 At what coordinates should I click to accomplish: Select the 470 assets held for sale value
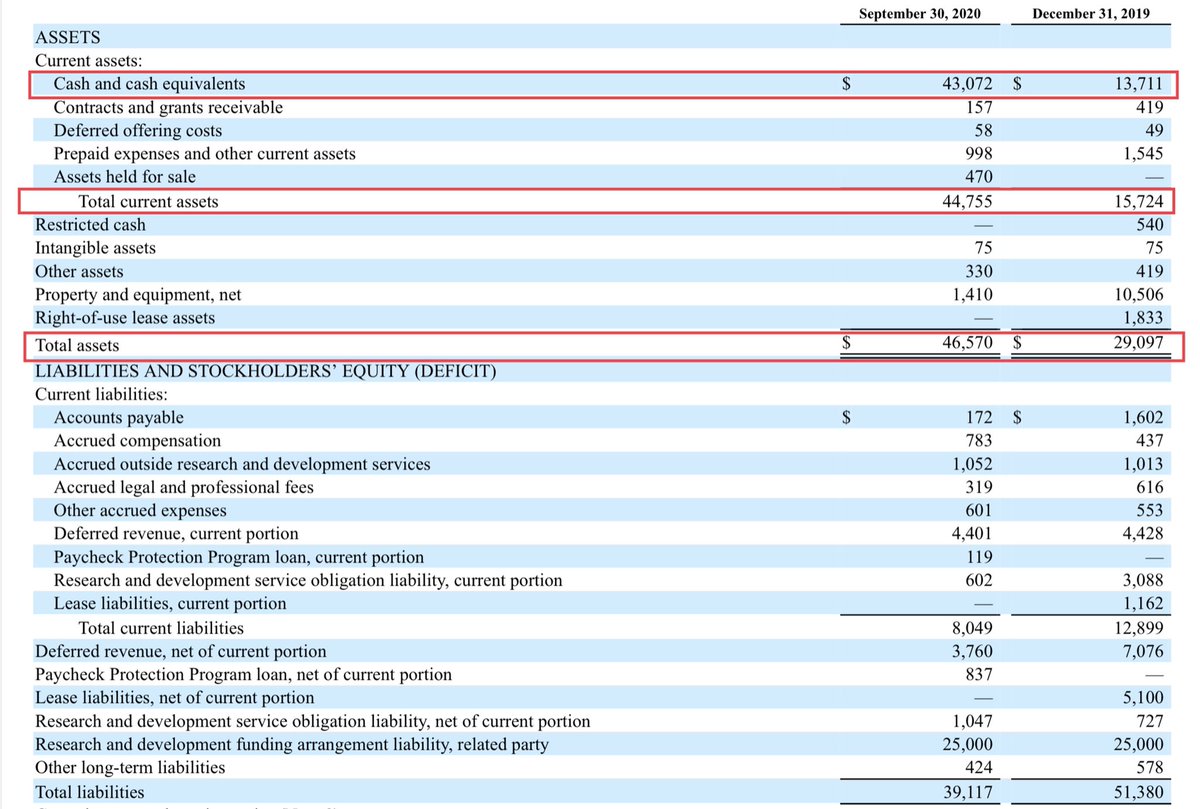click(x=977, y=177)
